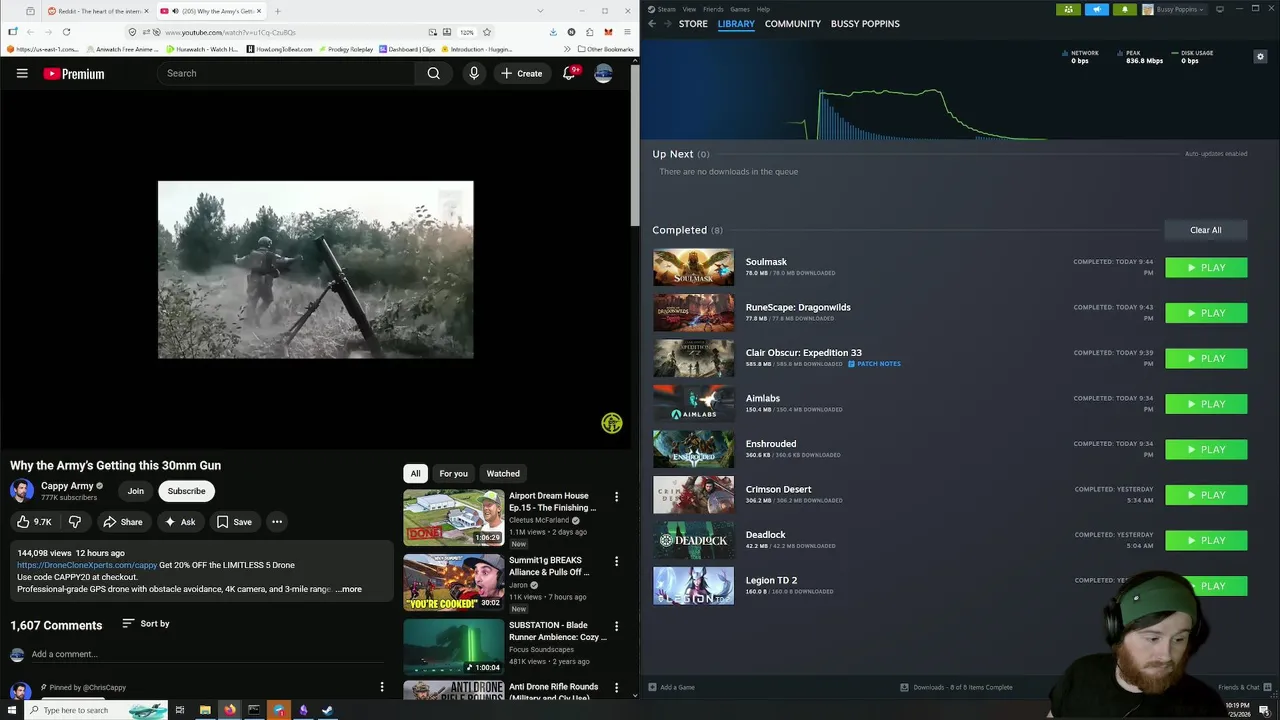This screenshot has width=1280, height=720.
Task: Open Clair Obscur PATCH NOTES link
Action: (x=875, y=364)
